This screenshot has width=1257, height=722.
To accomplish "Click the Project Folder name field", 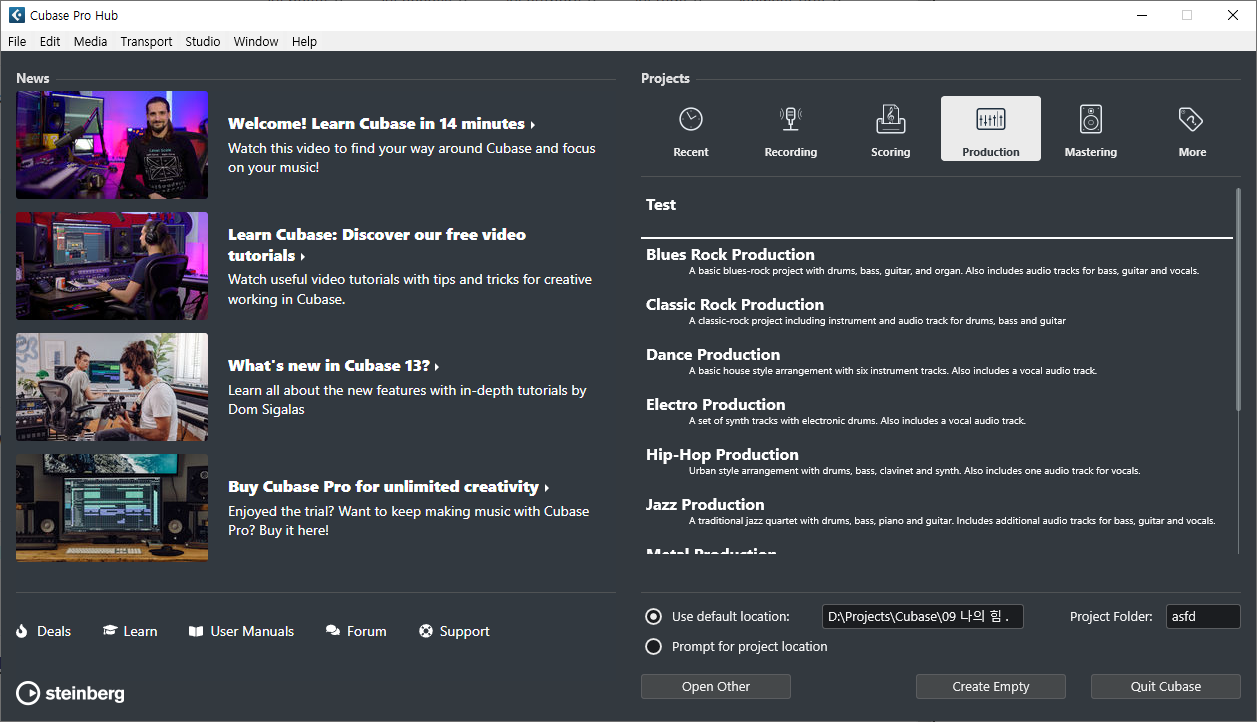I will pyautogui.click(x=1204, y=617).
